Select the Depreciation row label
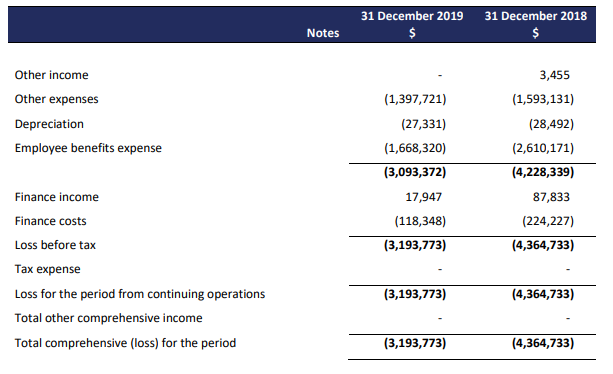 coord(49,124)
